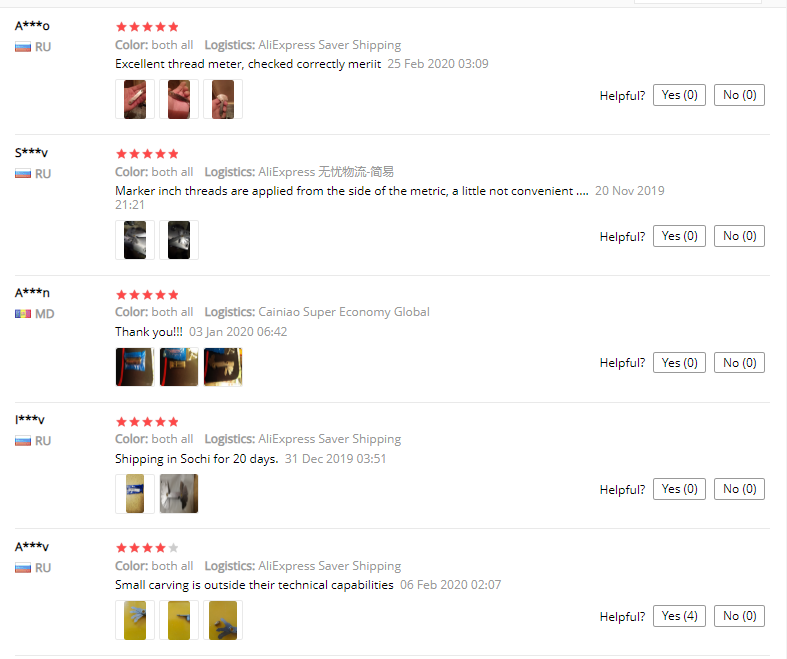
Task: Click the four-star rating of A***v's review
Action: (x=147, y=548)
